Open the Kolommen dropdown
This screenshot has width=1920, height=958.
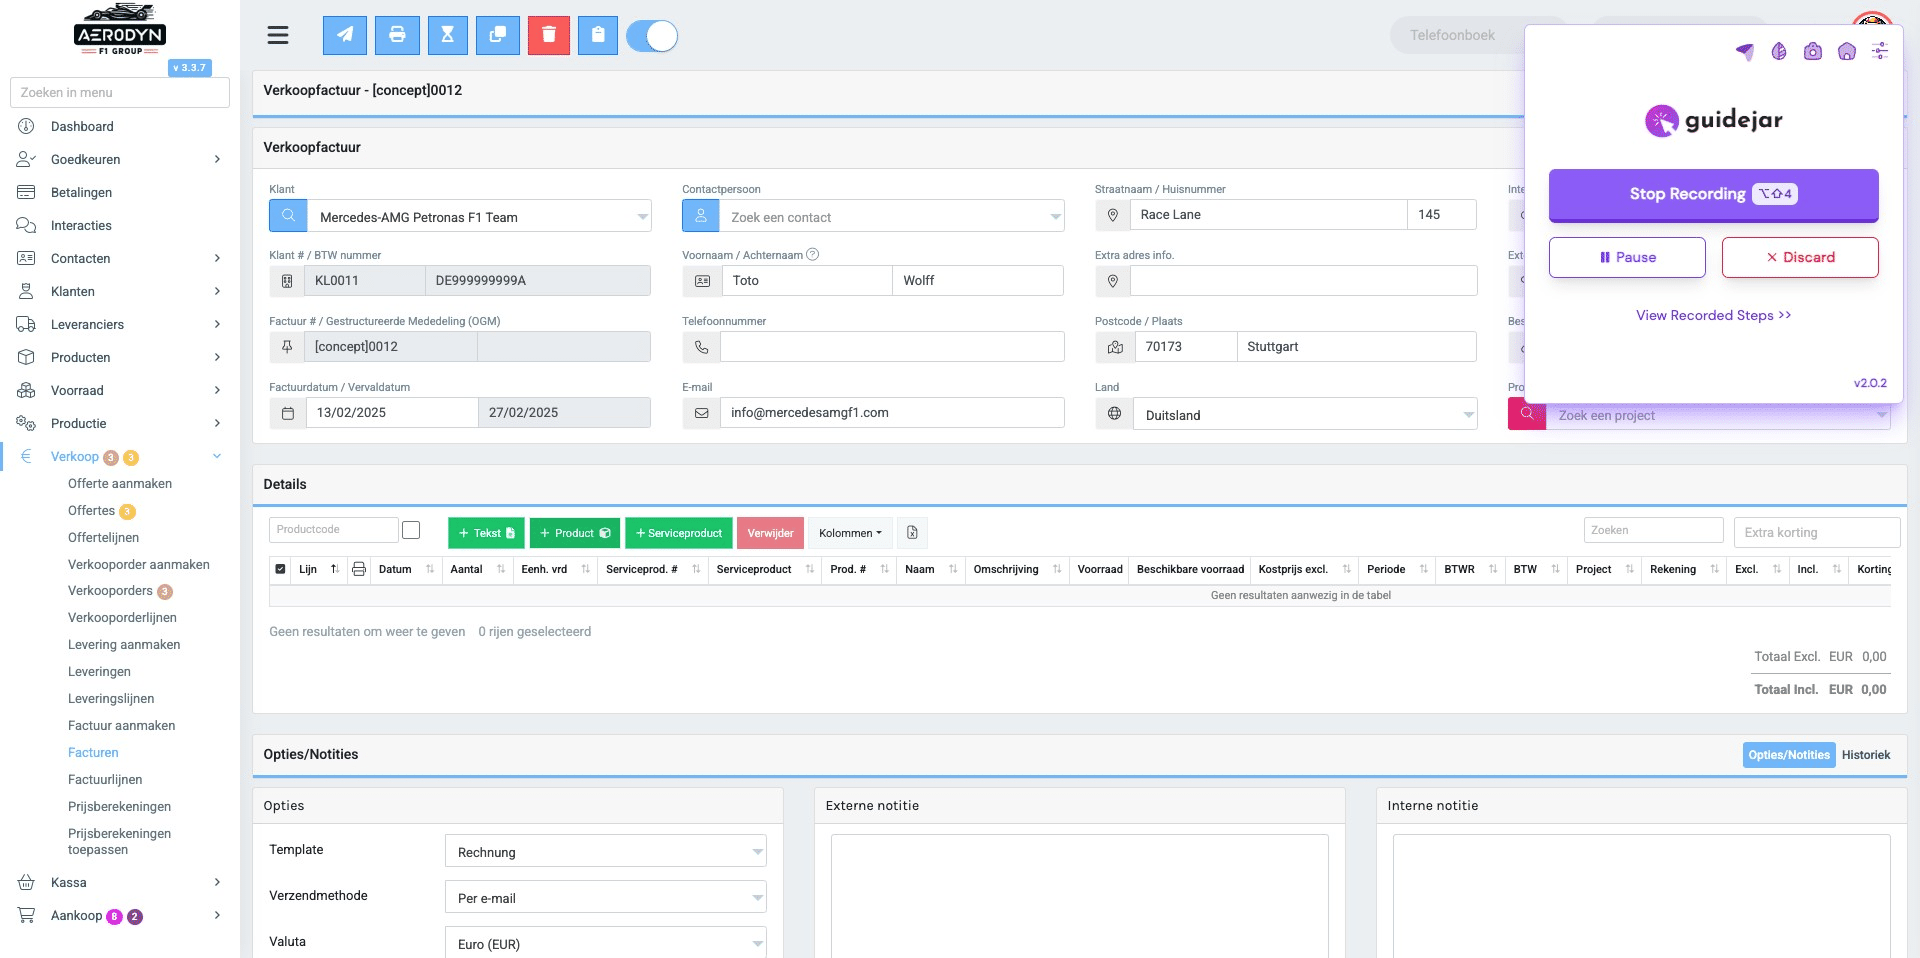coord(850,533)
